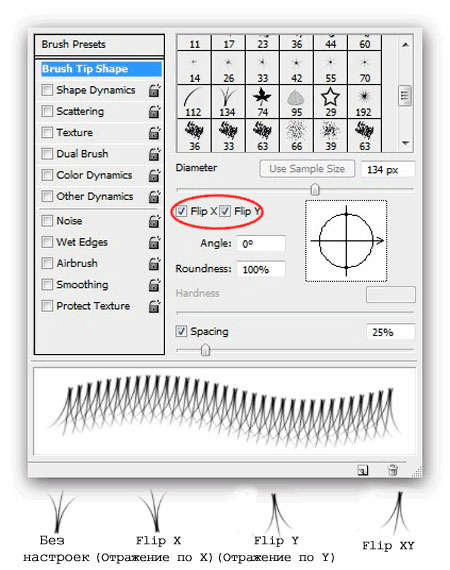Enable the Airbrush checkbox

47,263
